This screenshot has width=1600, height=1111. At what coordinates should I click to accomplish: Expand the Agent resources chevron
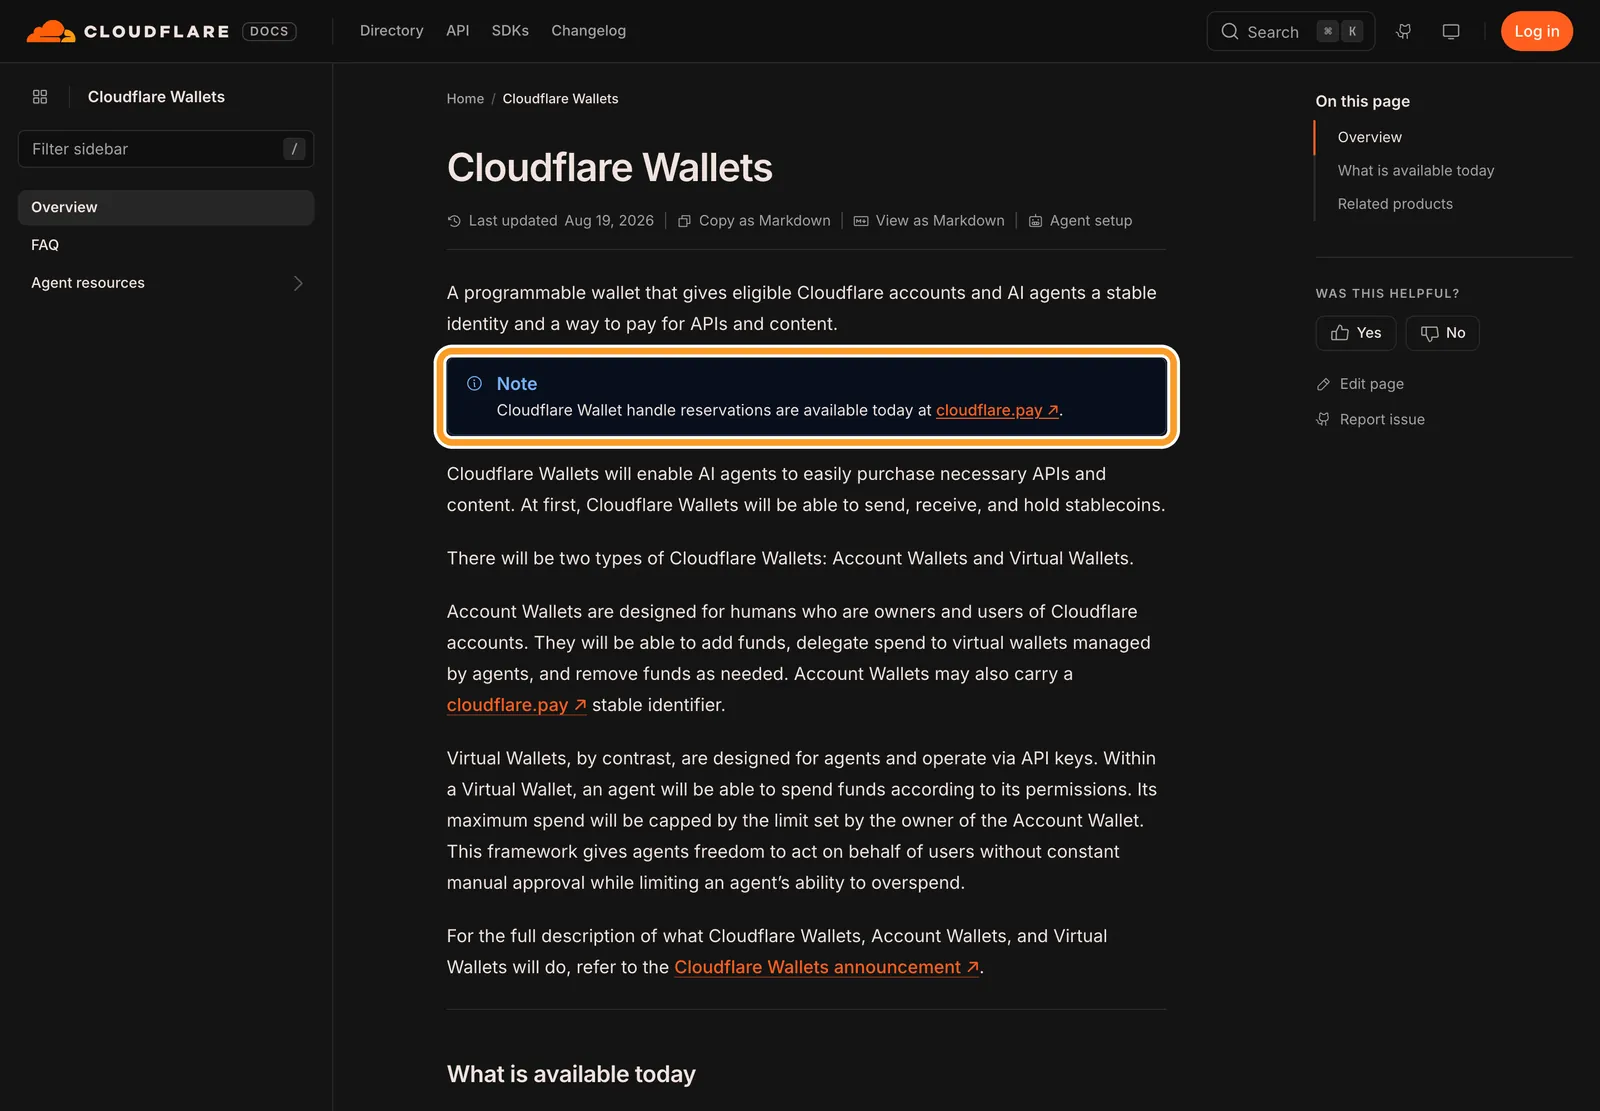(x=298, y=283)
